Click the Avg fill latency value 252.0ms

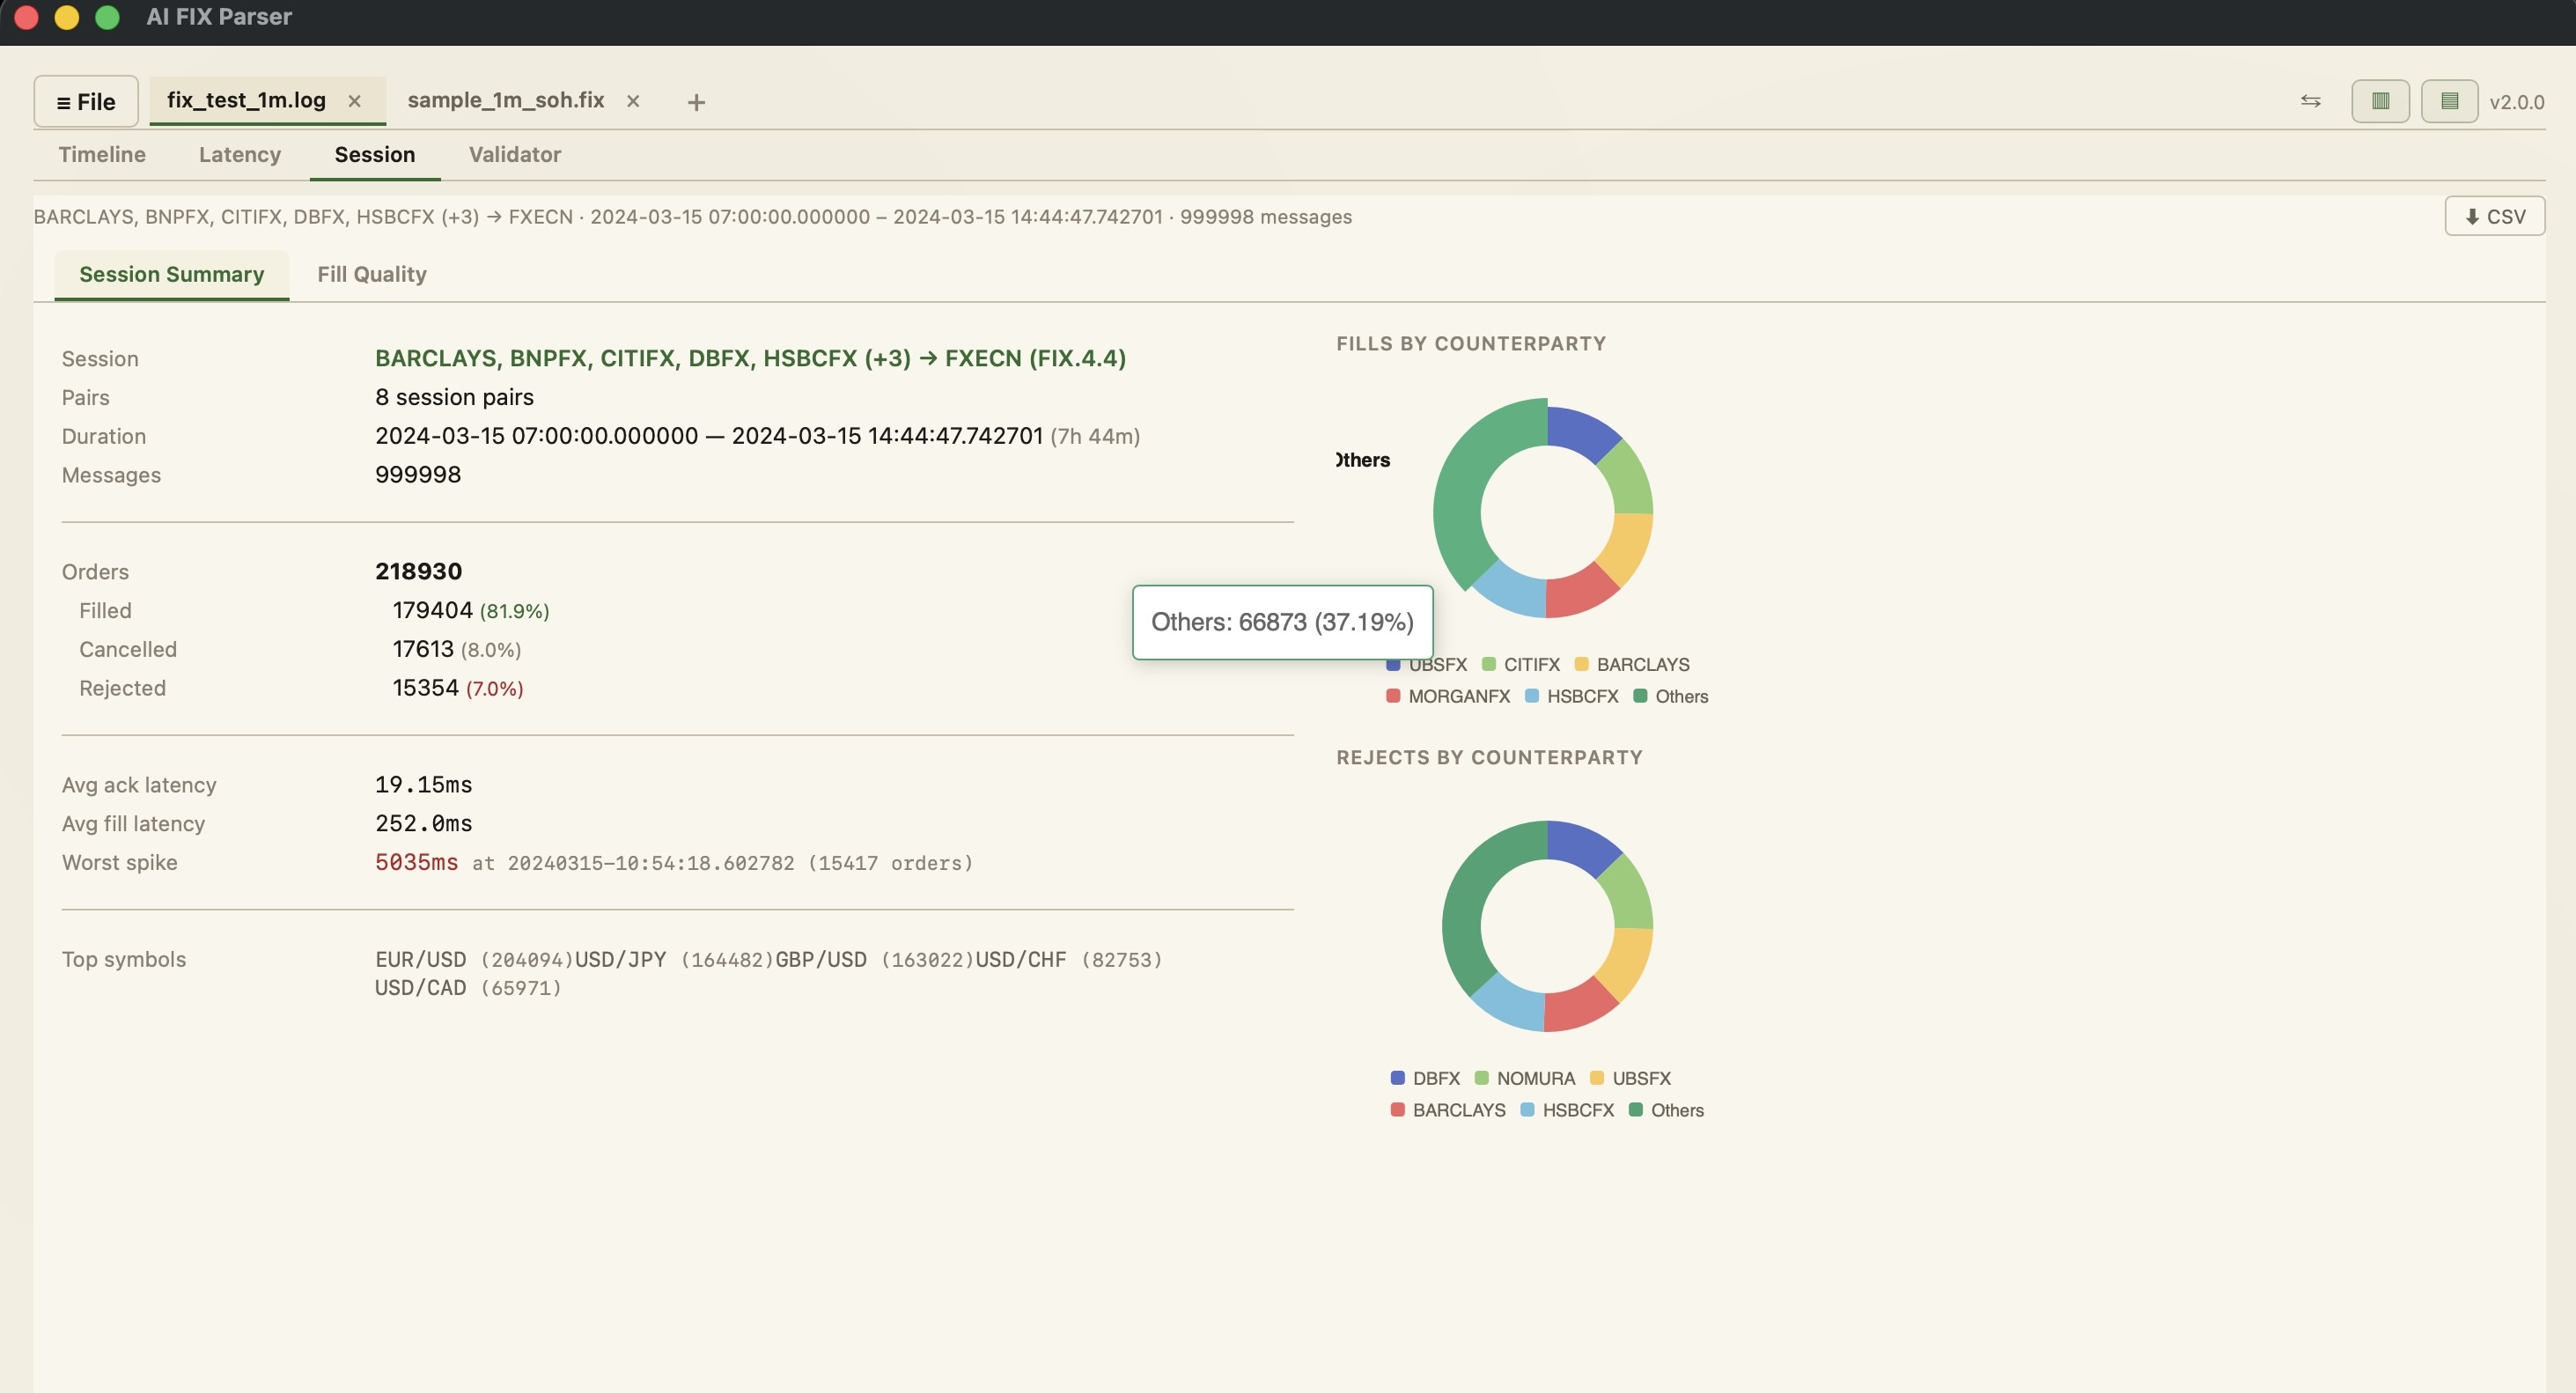(423, 824)
